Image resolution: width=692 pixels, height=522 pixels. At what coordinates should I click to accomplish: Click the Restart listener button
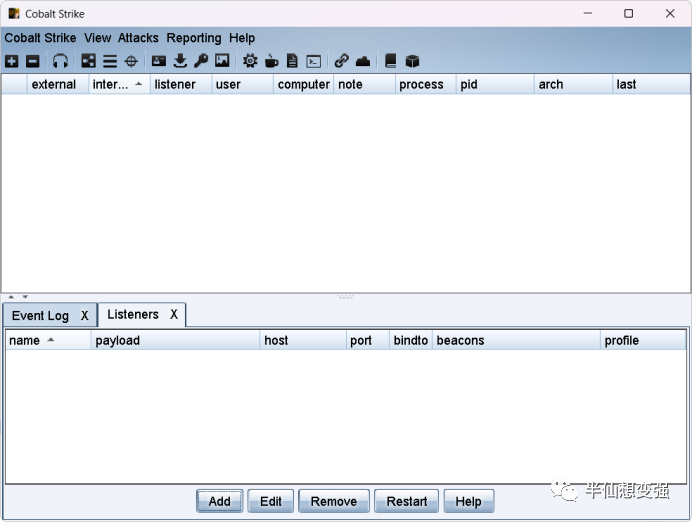(406, 501)
